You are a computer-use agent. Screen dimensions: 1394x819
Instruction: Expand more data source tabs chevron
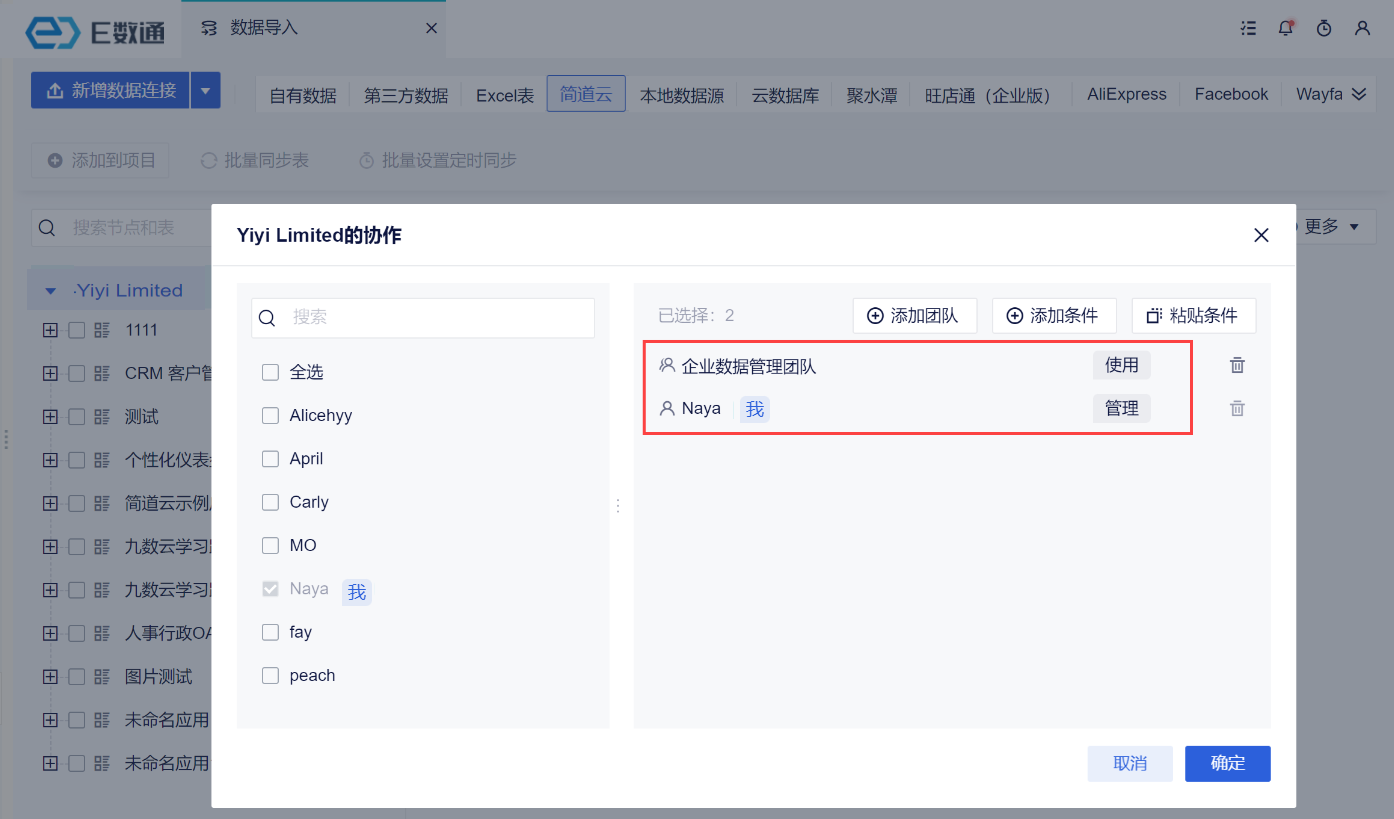[1358, 94]
